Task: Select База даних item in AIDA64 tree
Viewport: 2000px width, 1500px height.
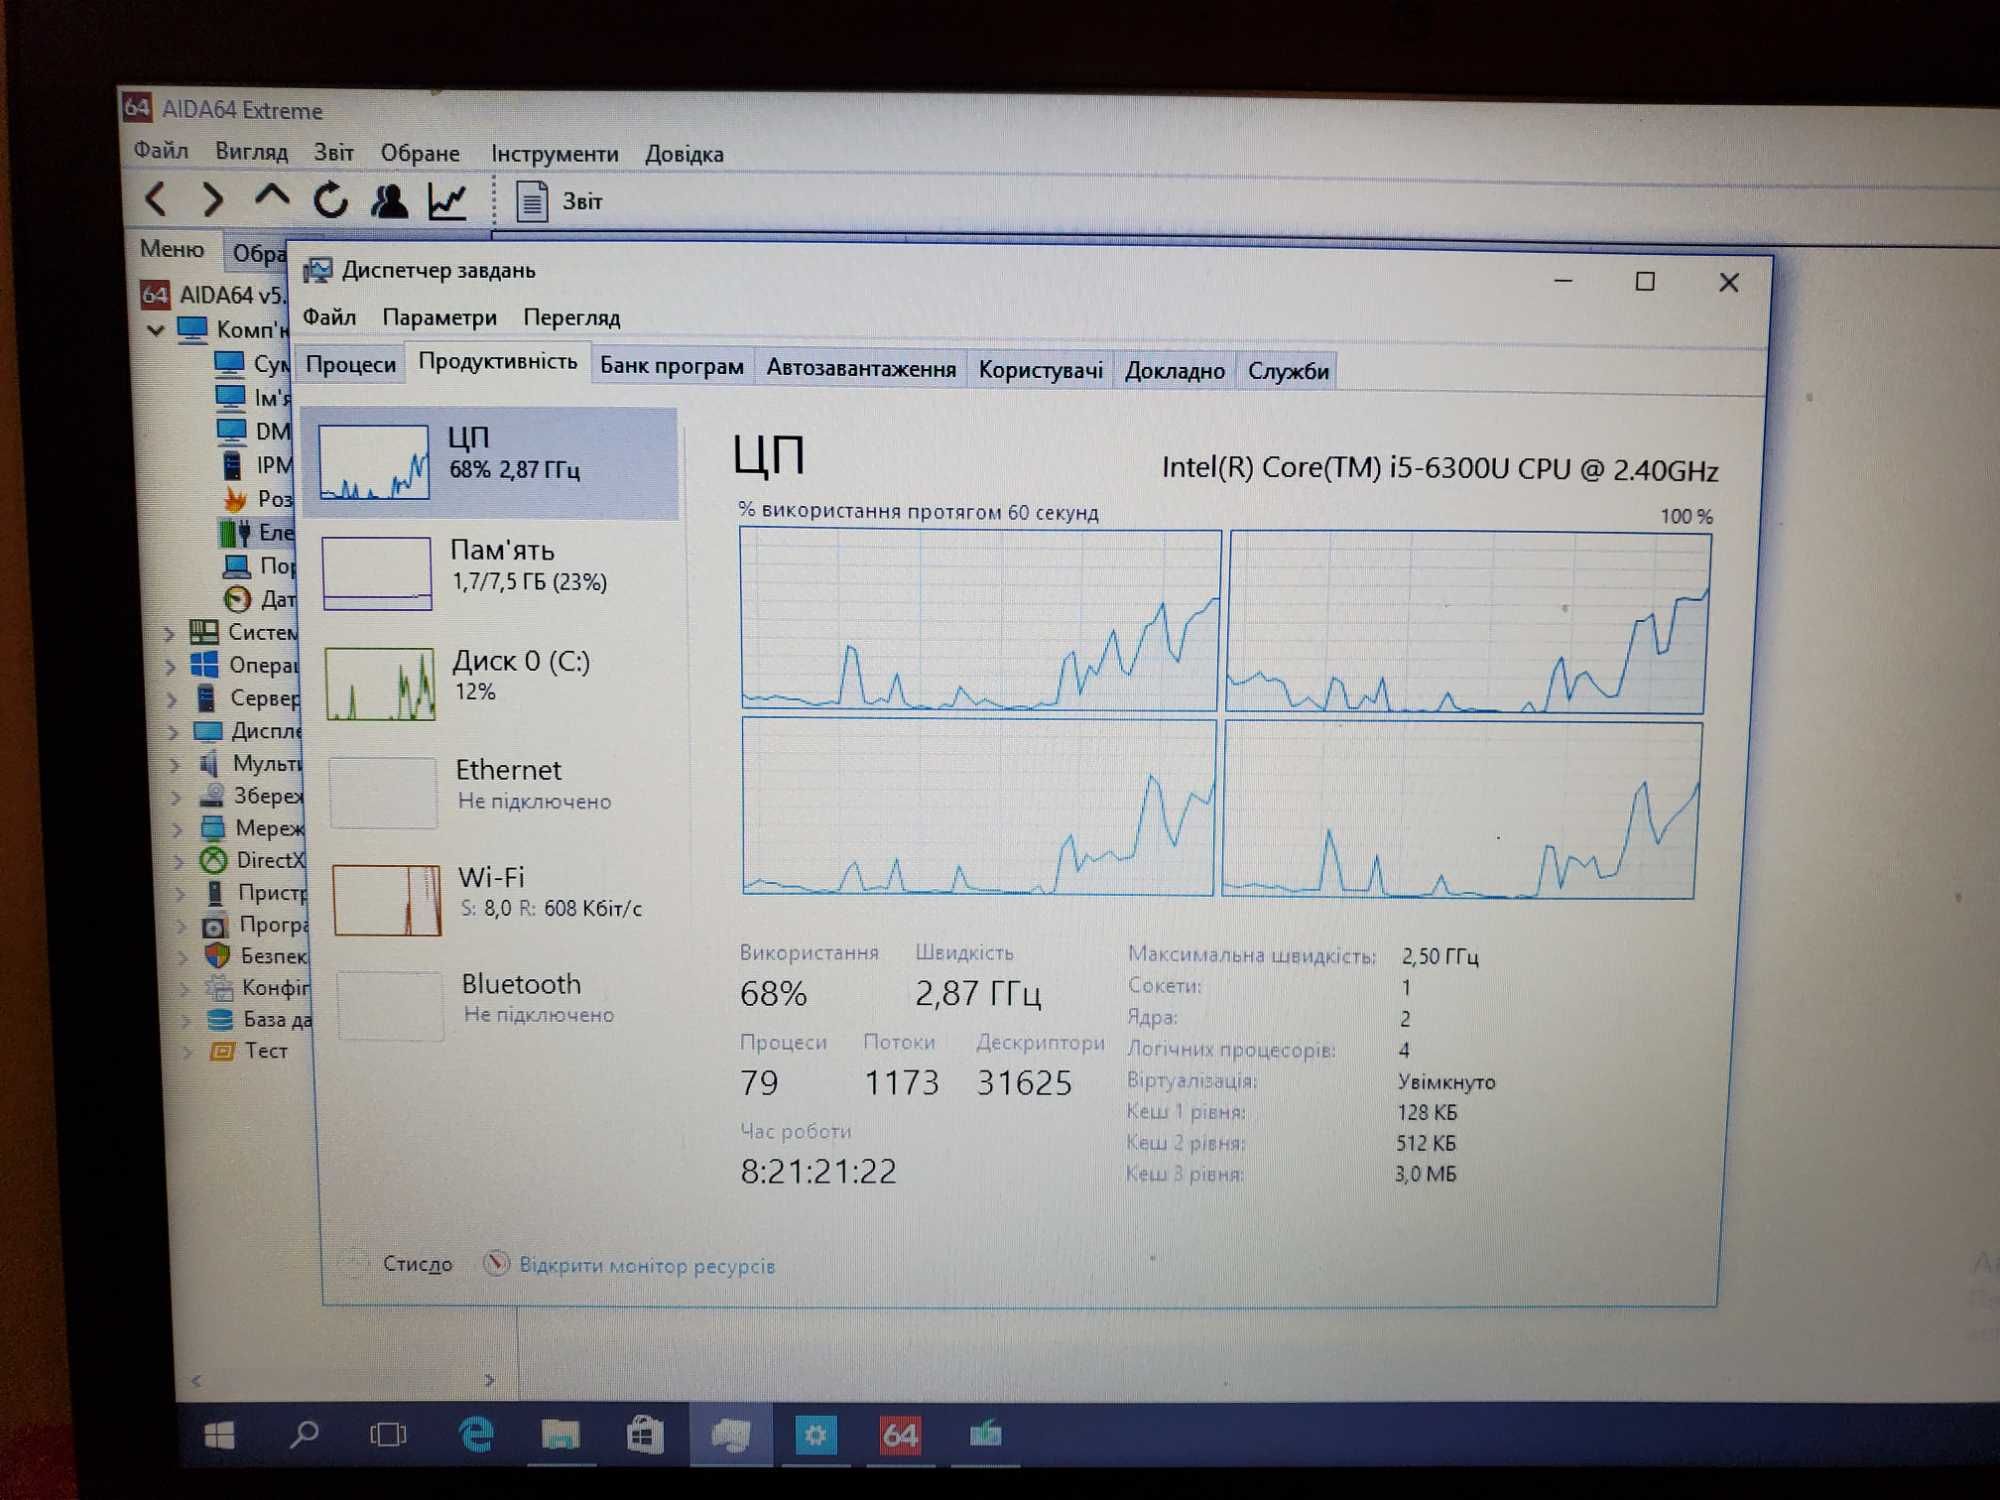Action: tap(262, 1019)
